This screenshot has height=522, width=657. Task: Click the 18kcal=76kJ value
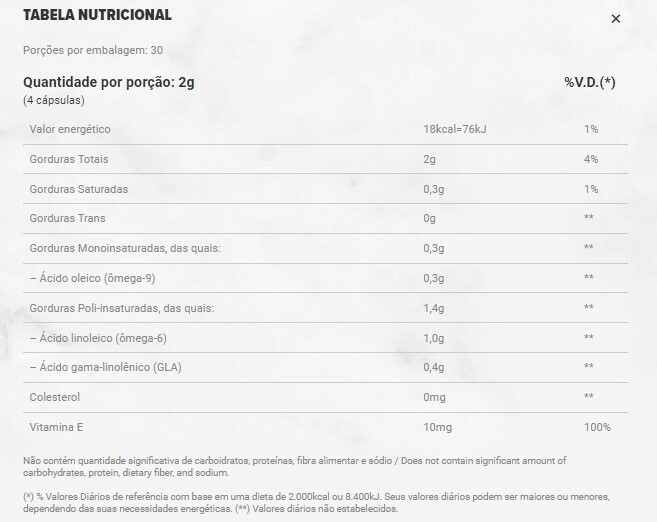(x=455, y=129)
